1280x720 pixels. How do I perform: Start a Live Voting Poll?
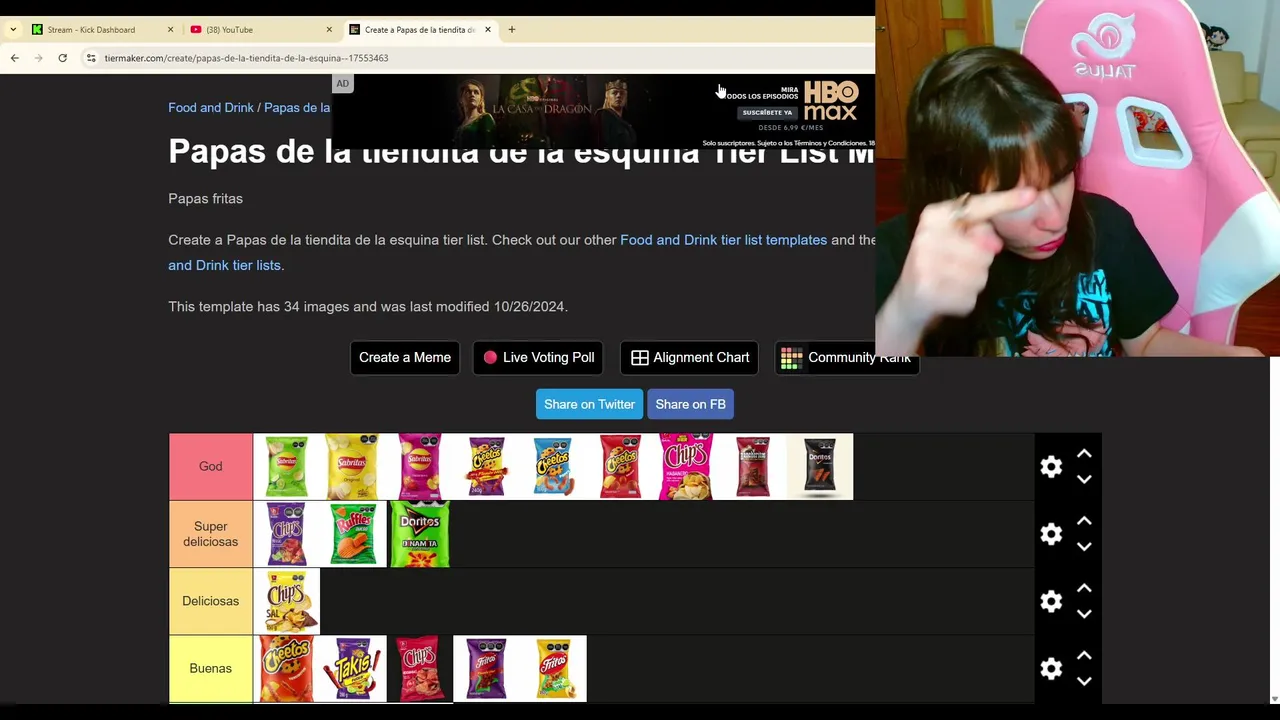pyautogui.click(x=539, y=357)
